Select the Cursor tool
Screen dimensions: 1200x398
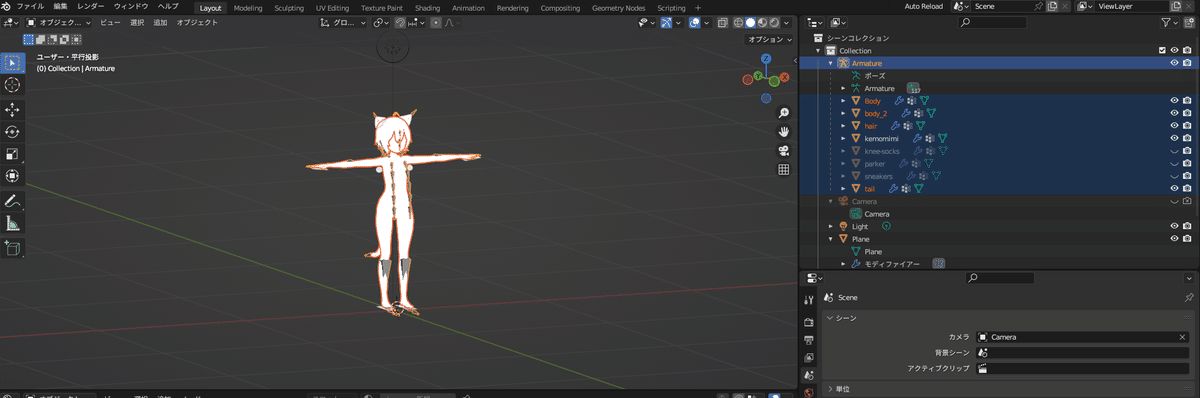click(x=13, y=85)
